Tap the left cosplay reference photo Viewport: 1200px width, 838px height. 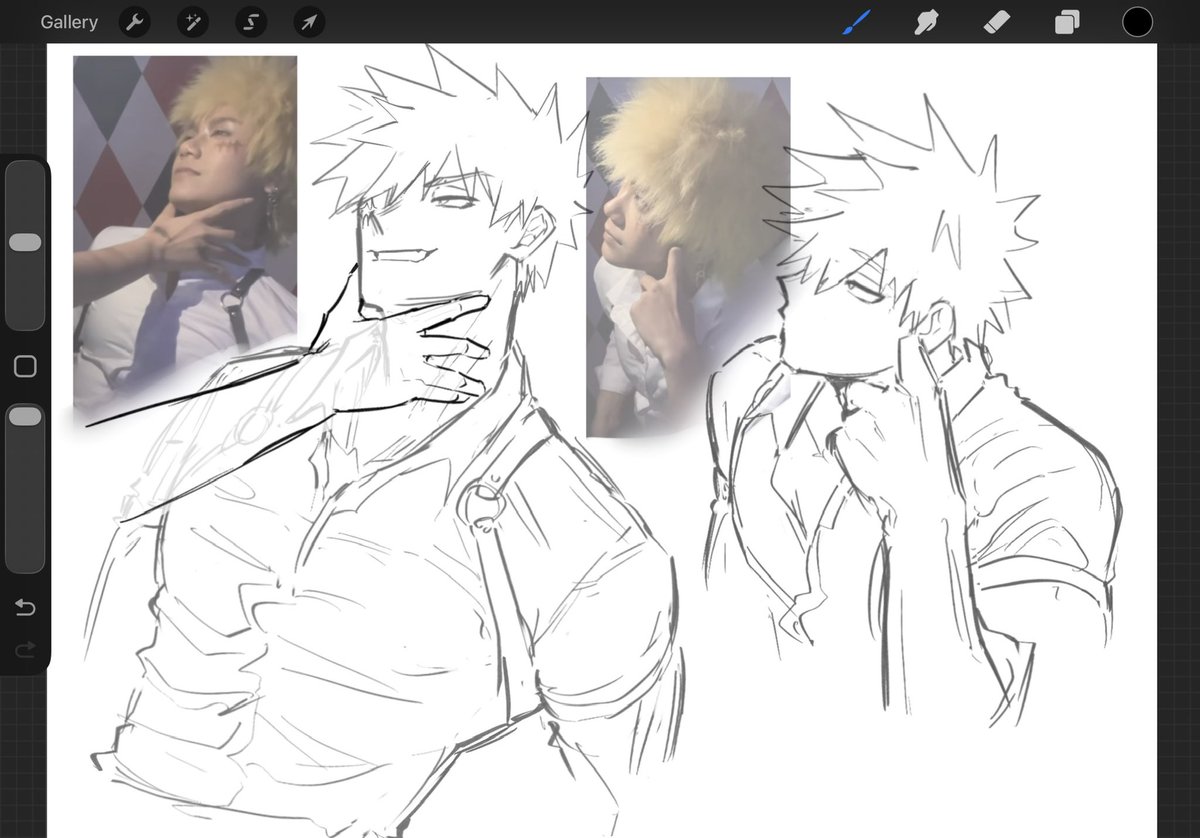click(185, 235)
